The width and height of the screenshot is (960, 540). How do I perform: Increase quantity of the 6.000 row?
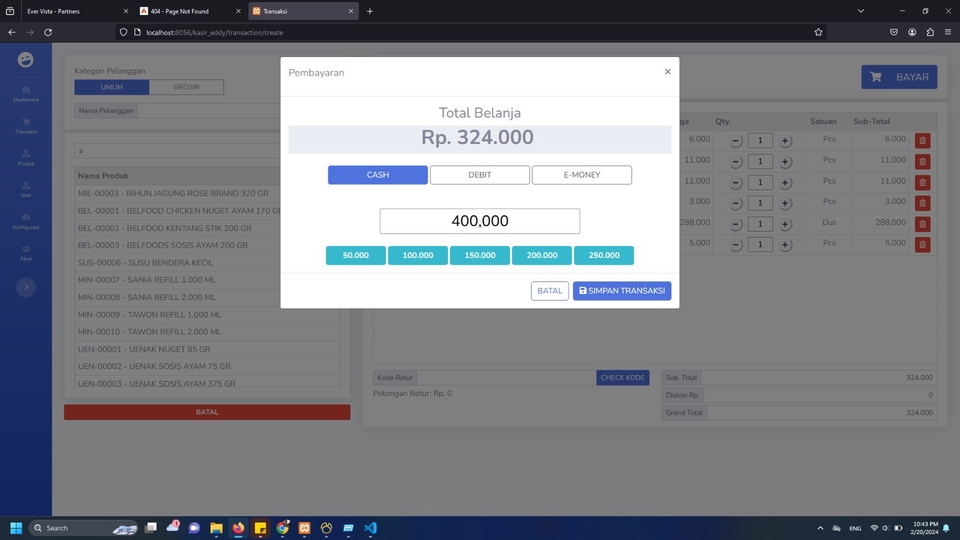point(784,141)
